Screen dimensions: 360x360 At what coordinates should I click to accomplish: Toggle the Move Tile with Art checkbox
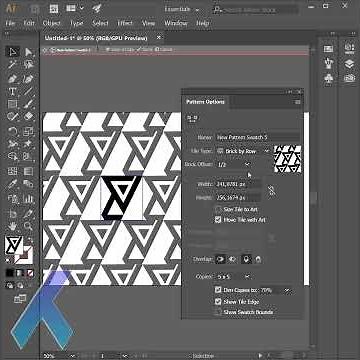(x=218, y=220)
